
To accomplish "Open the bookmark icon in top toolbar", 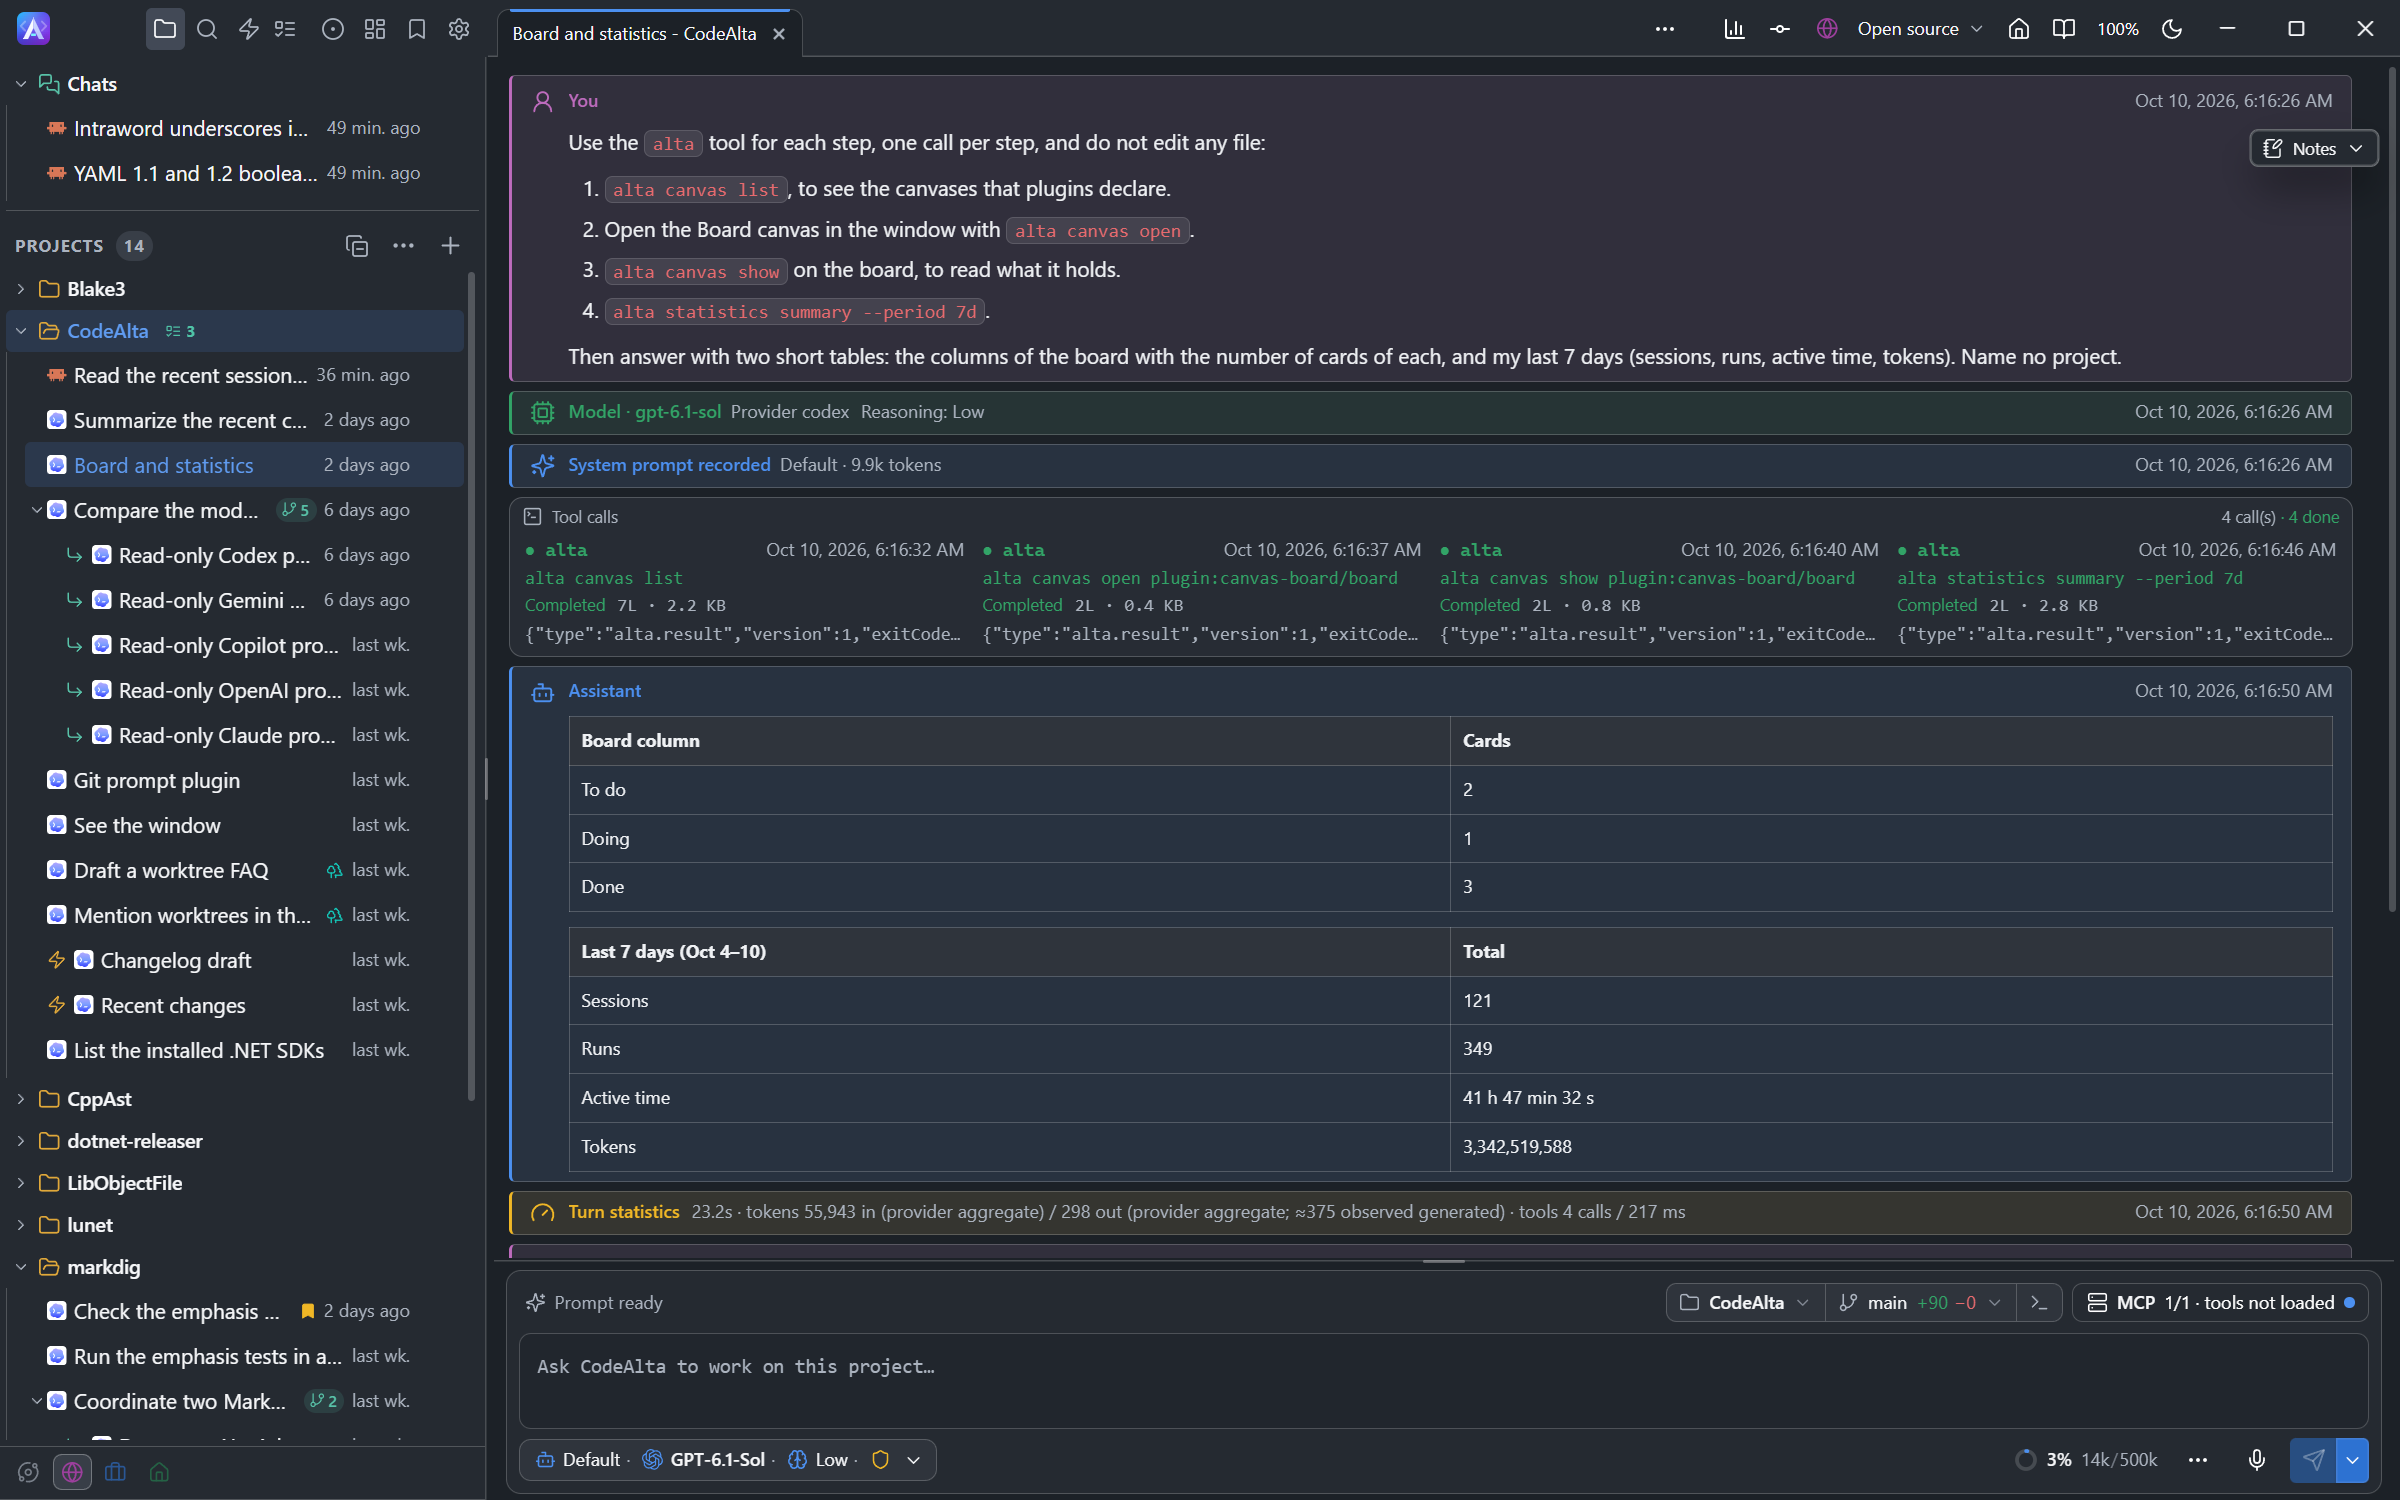I will click(x=417, y=29).
